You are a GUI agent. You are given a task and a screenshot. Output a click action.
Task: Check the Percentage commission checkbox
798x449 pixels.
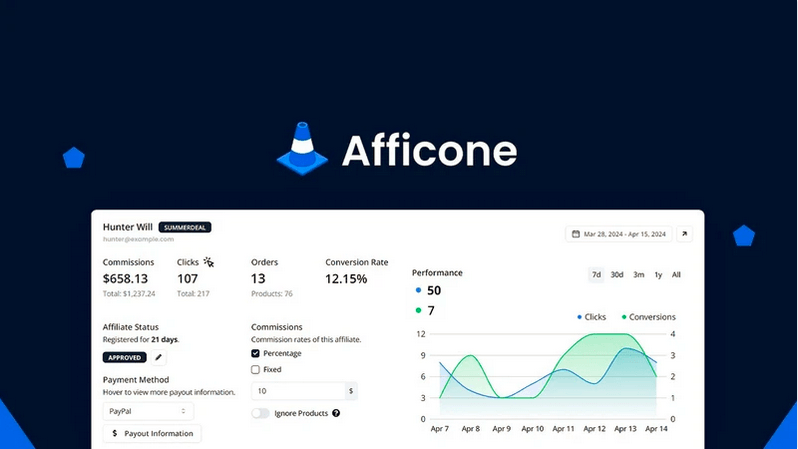pos(255,353)
